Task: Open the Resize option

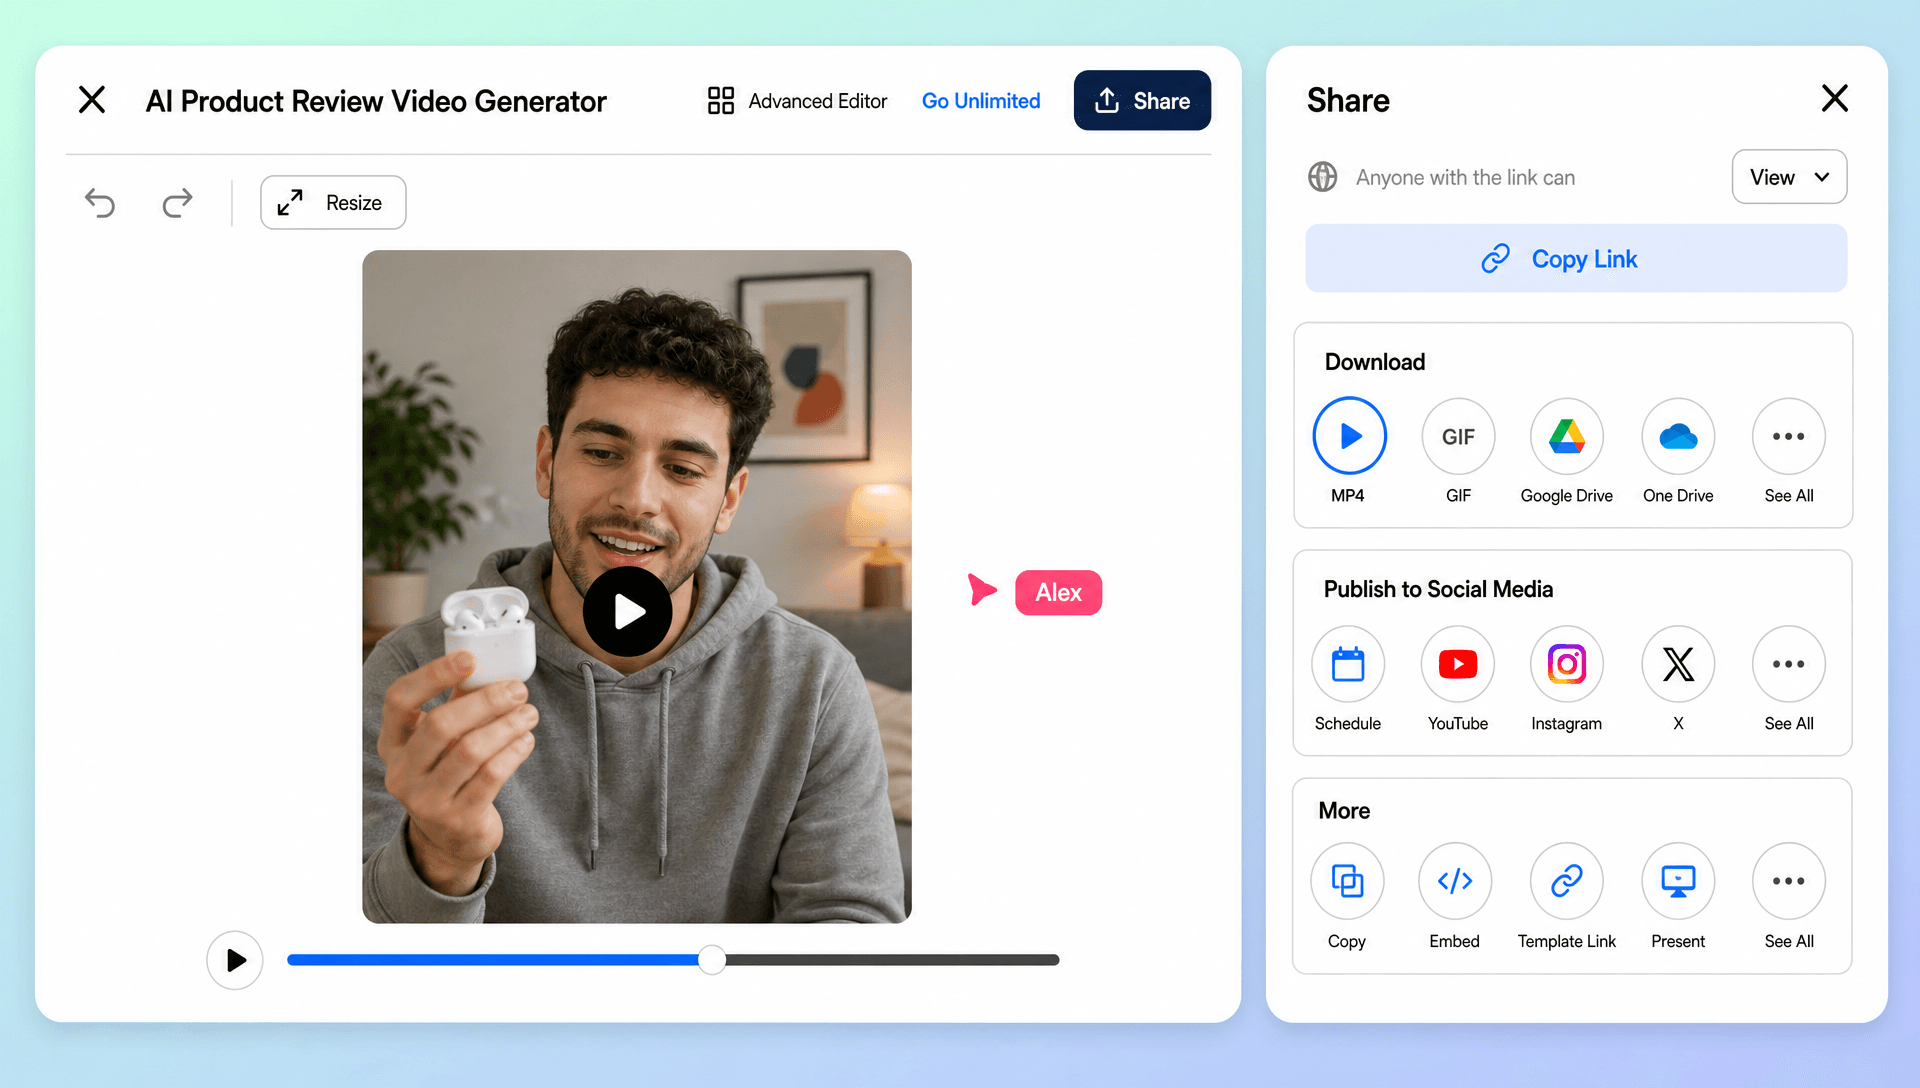Action: 333,203
